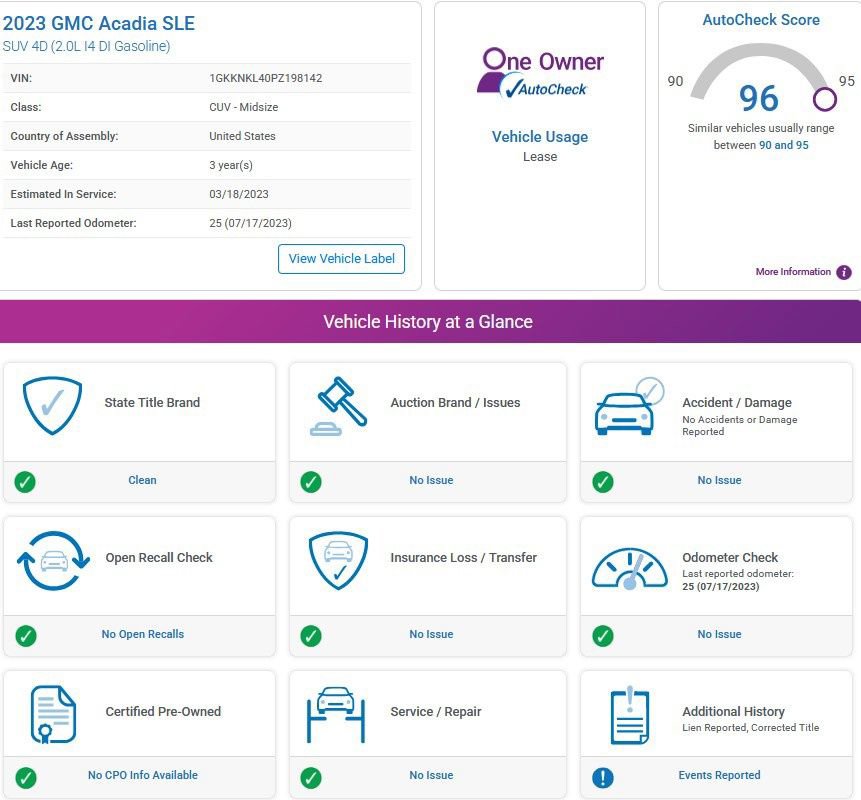Open No Issue link under Accident / Damage
Image resolution: width=861 pixels, height=800 pixels.
(719, 480)
